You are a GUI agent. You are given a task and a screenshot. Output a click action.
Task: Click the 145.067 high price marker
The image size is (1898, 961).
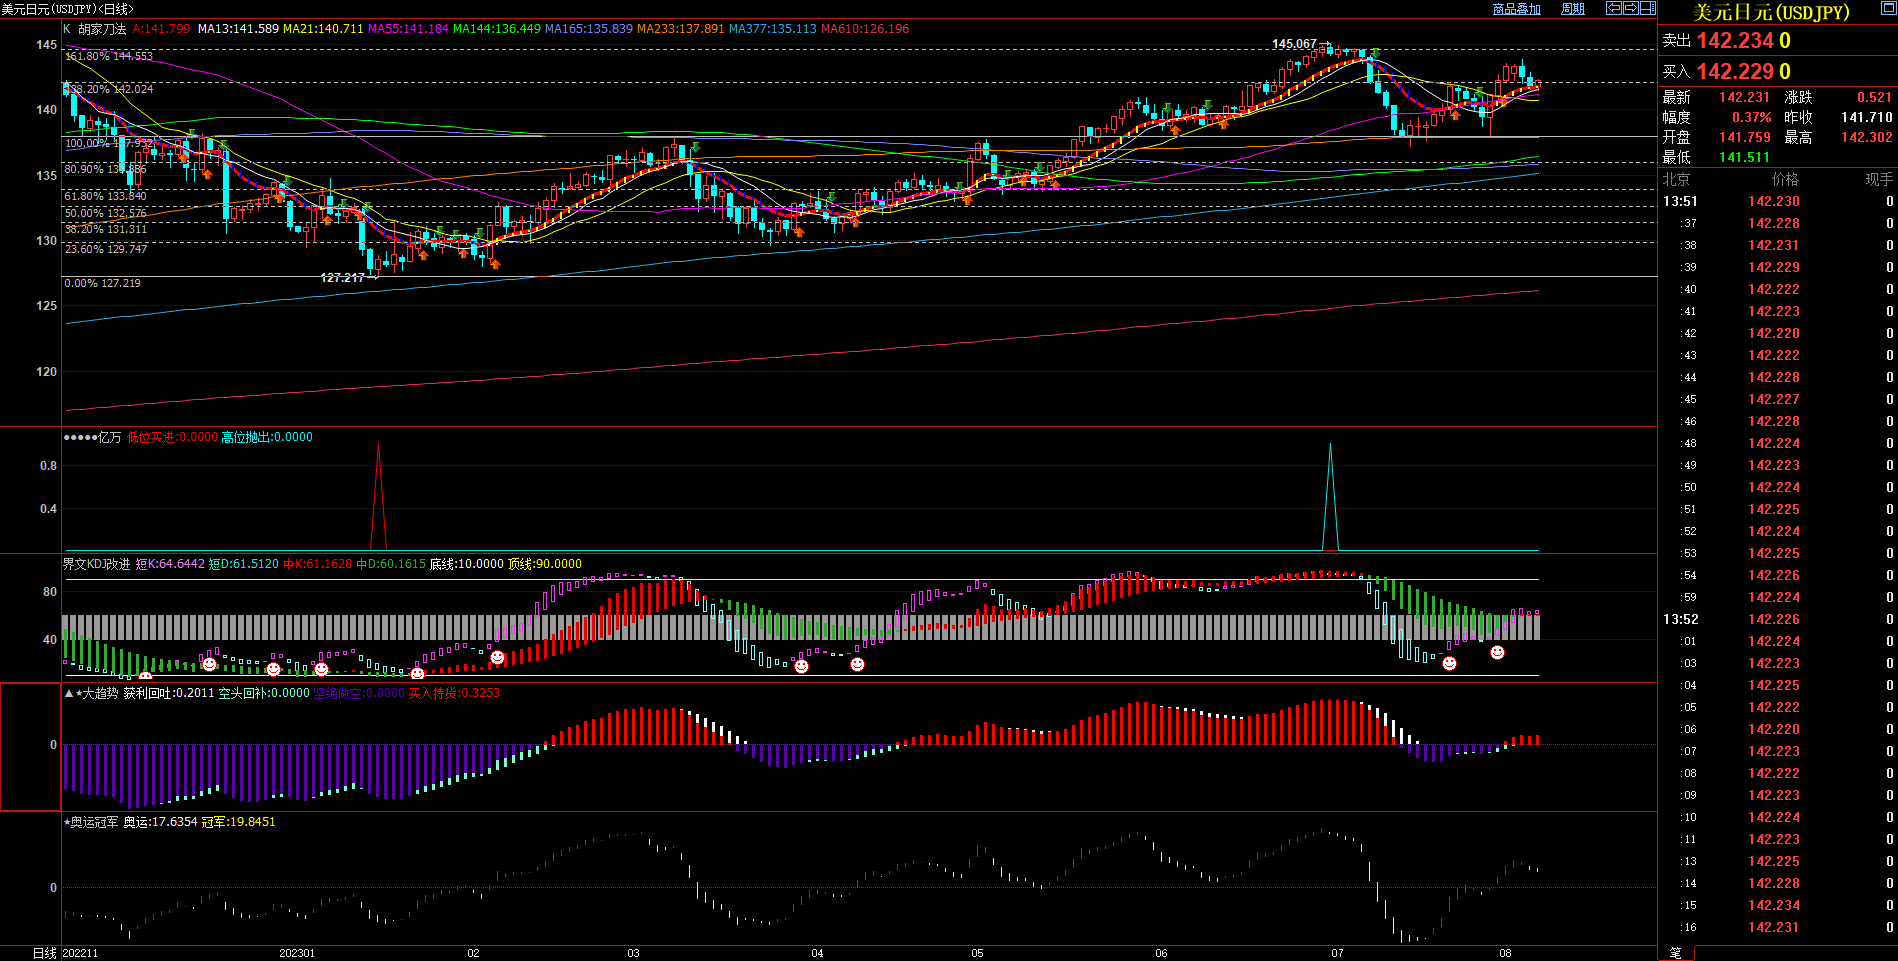point(1294,44)
